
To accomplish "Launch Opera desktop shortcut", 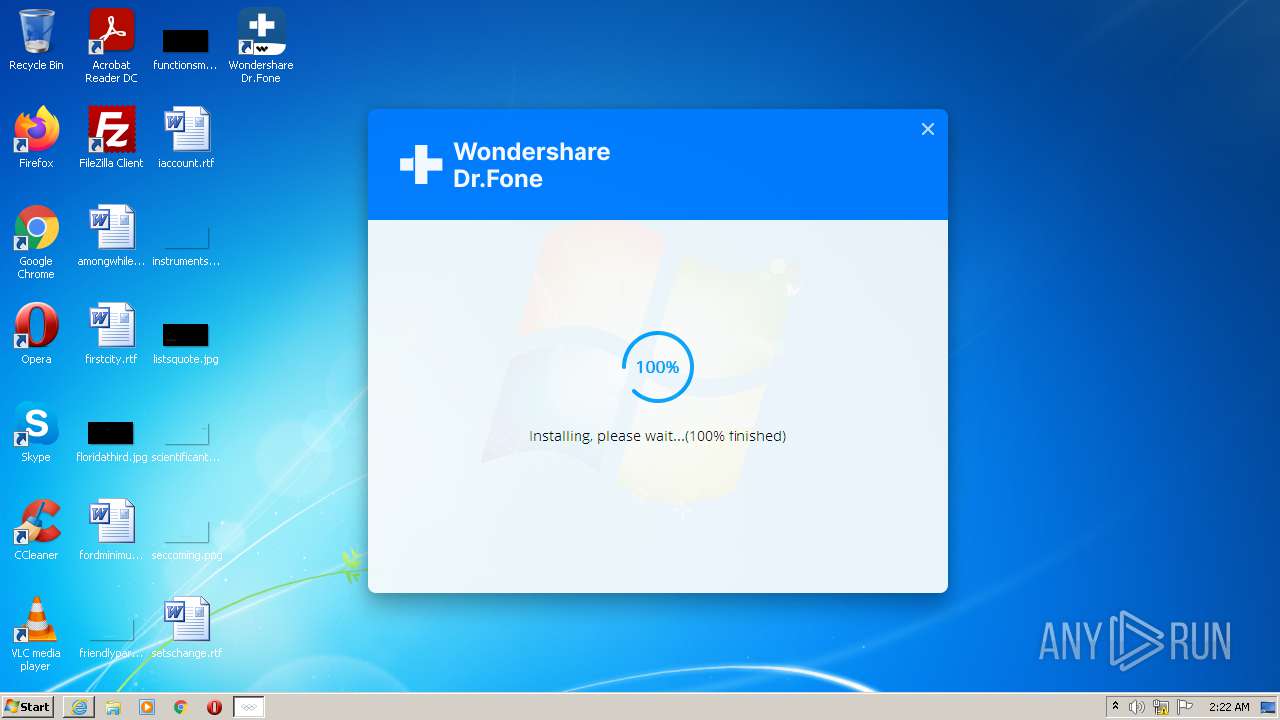I will [36, 334].
